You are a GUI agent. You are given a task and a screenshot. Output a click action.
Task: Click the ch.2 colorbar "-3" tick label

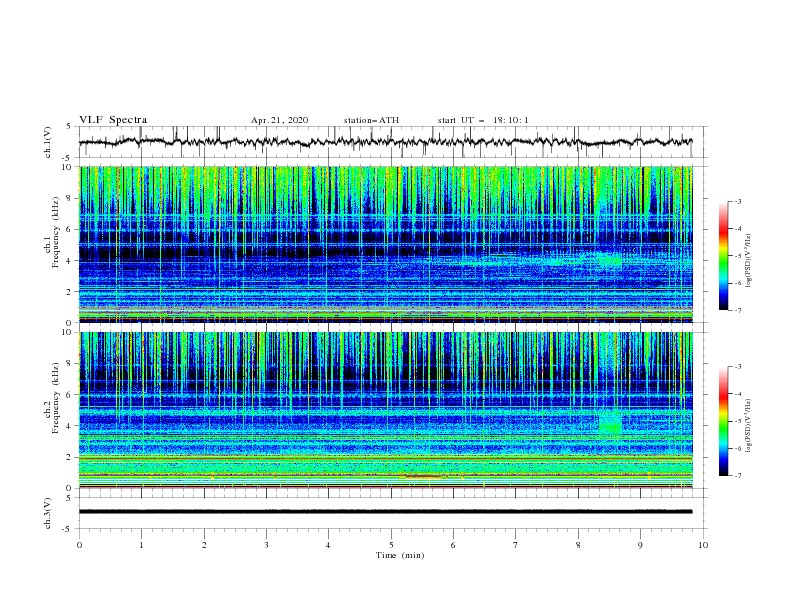point(738,367)
